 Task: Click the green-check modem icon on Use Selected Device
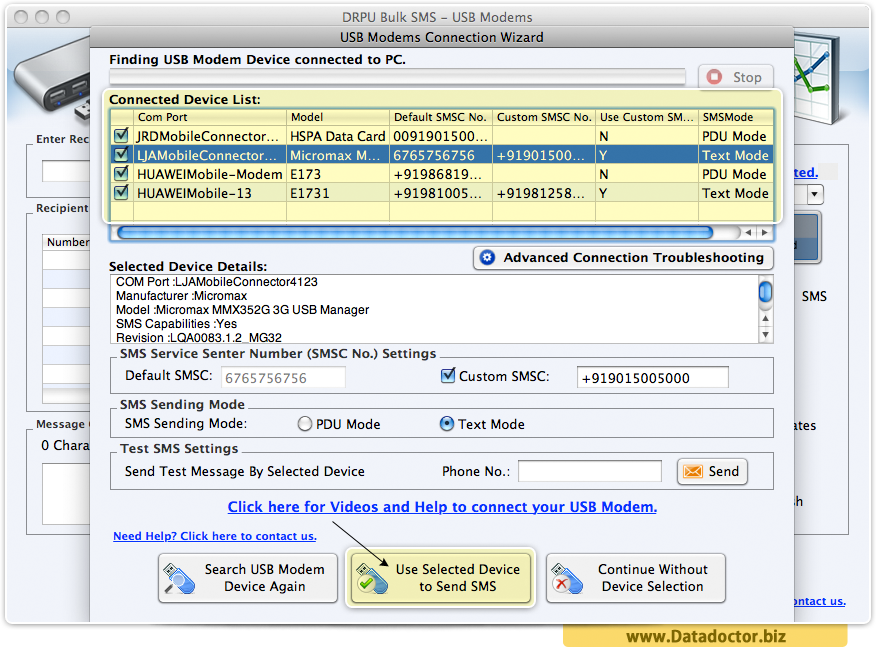tap(370, 578)
